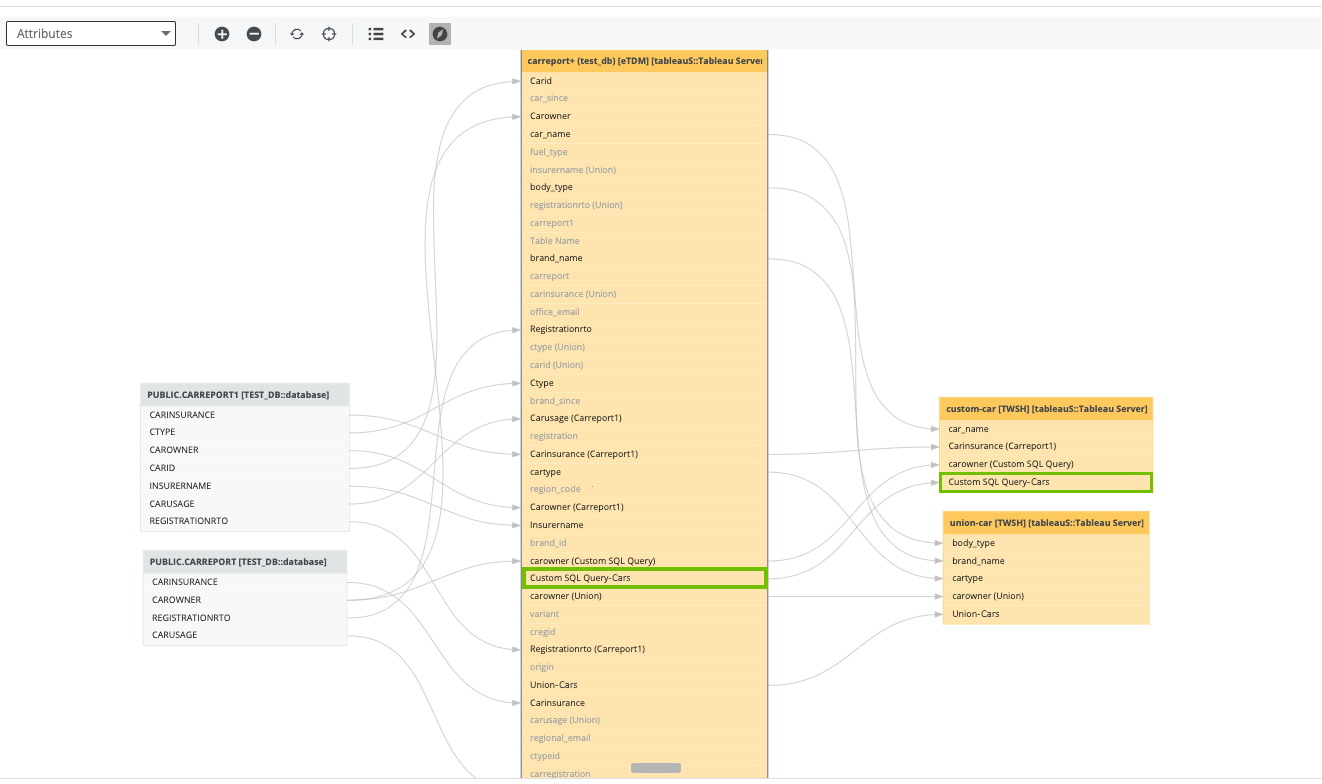Click brand_name in union-car table
This screenshot has width=1322, height=784.
point(1046,561)
